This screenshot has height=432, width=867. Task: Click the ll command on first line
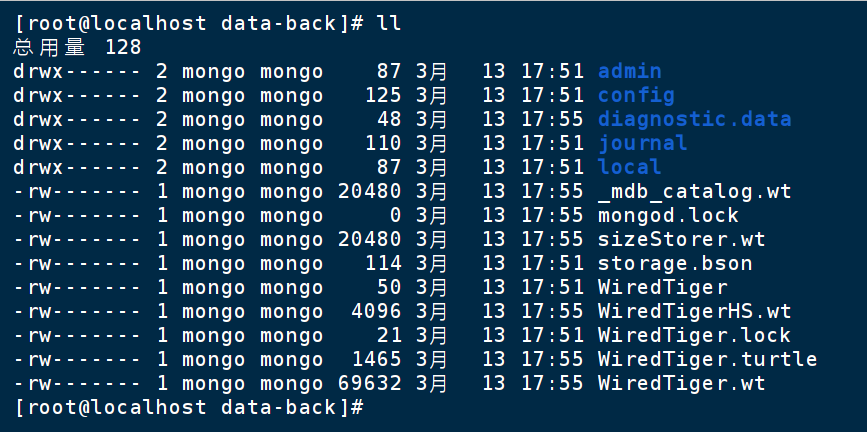tap(388, 22)
